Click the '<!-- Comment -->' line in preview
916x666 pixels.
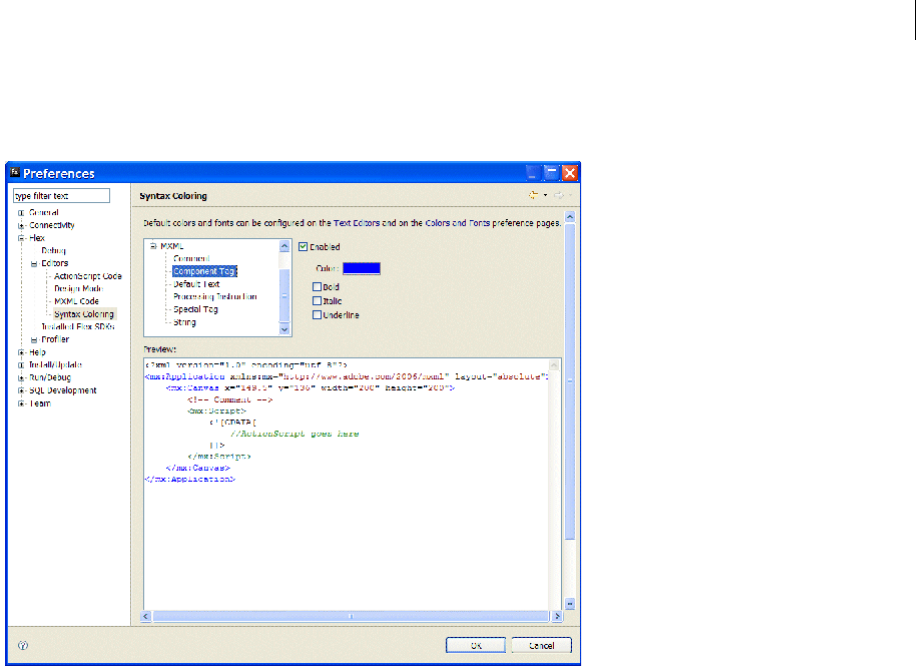point(230,400)
